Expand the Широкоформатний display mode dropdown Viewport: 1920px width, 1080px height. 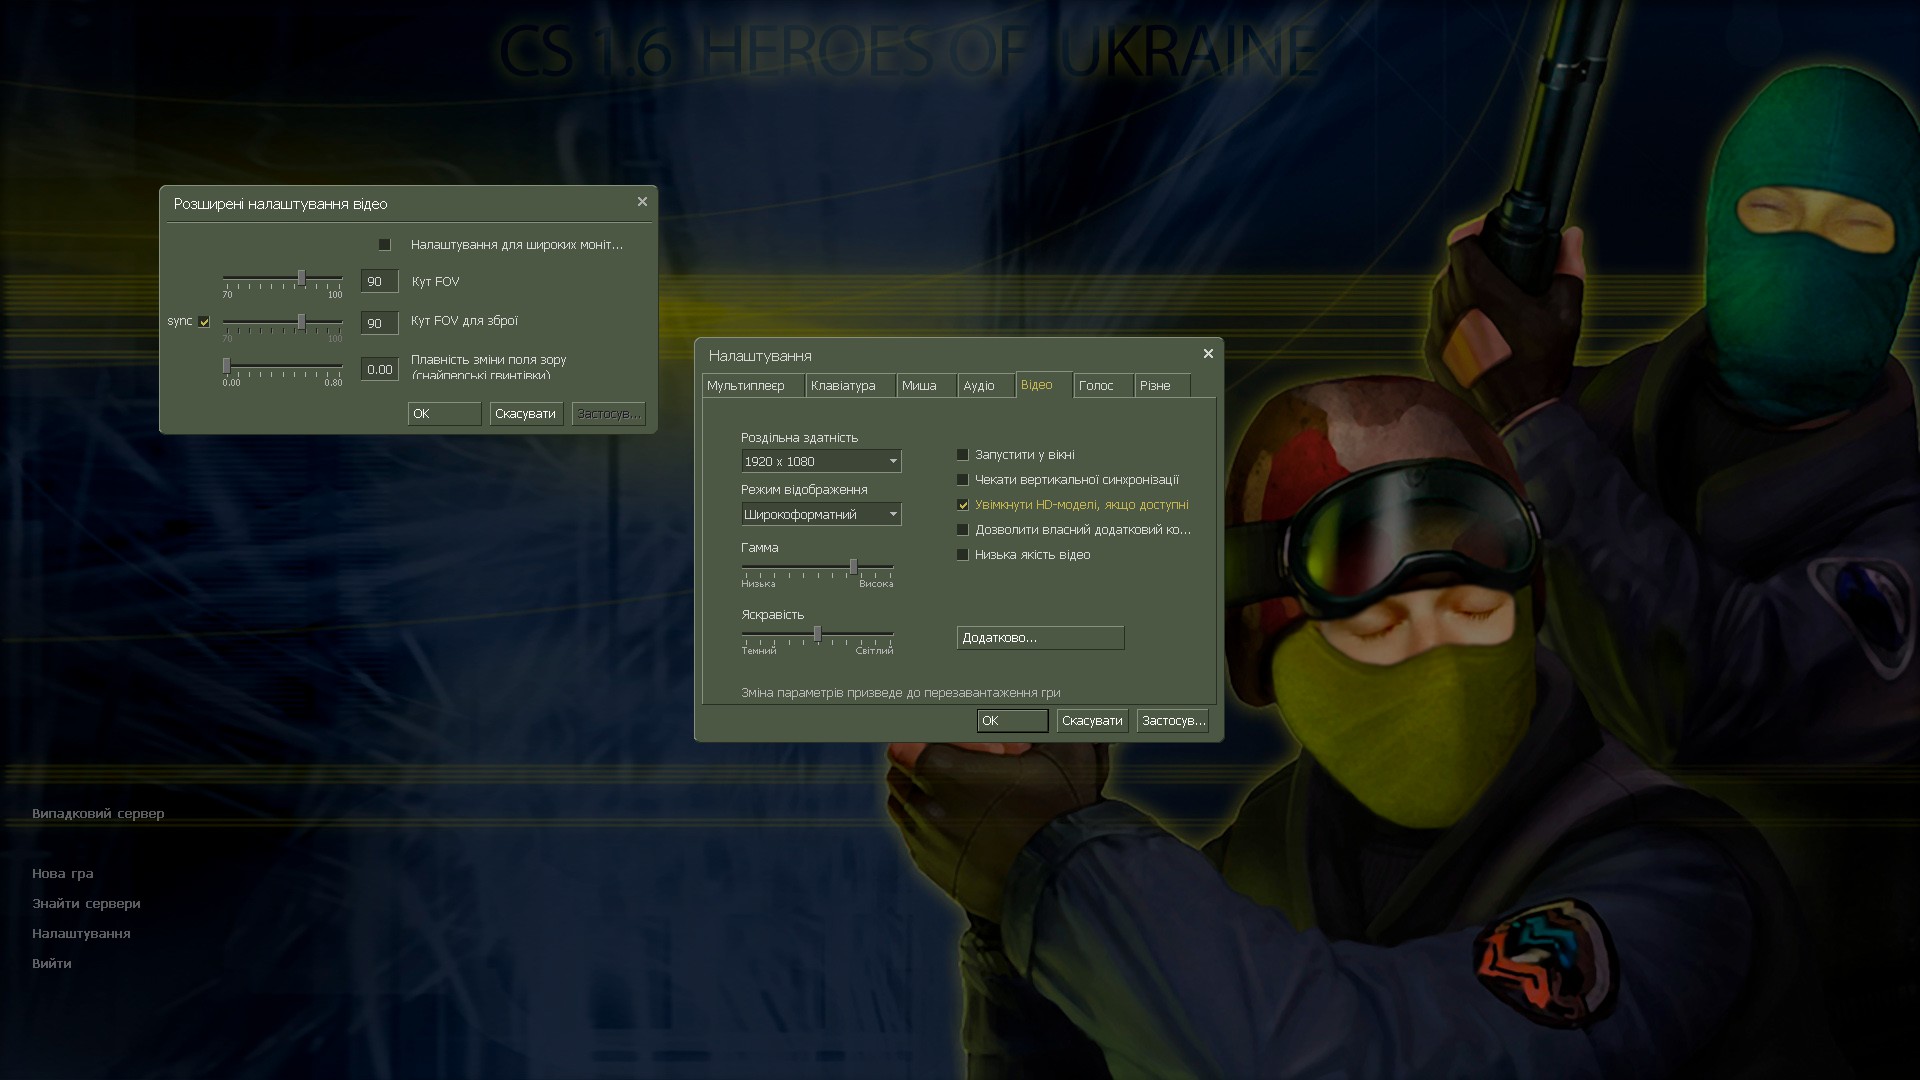pyautogui.click(x=820, y=514)
